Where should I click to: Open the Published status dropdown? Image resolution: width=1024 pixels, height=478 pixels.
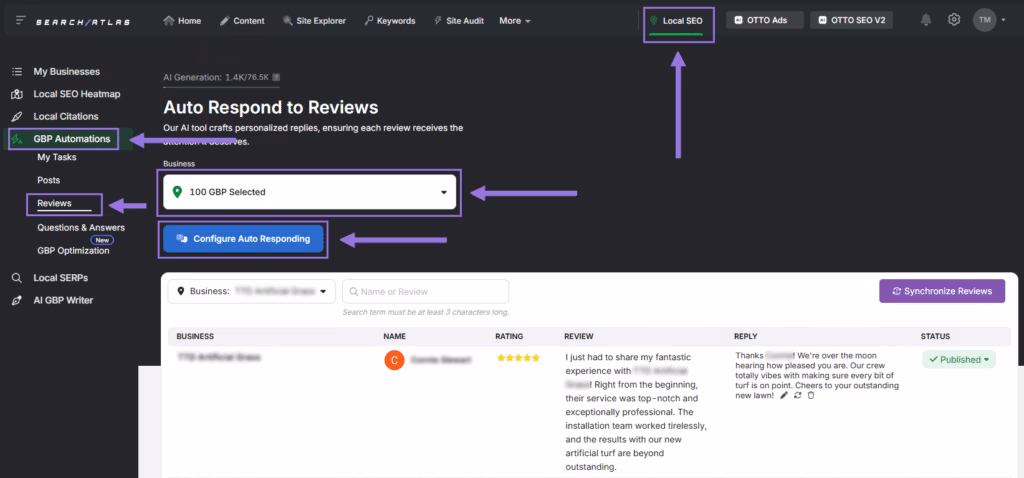pyautogui.click(x=958, y=359)
